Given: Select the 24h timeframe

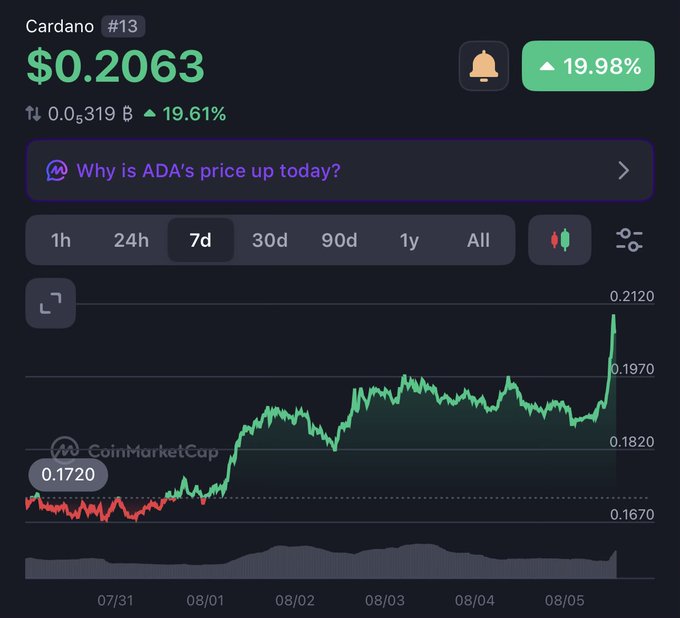Looking at the screenshot, I should (131, 240).
